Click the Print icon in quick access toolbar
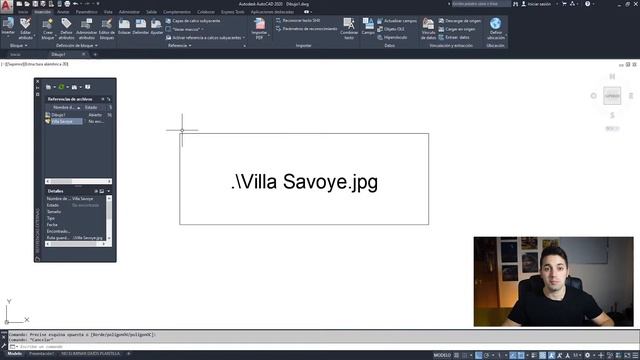640x360 pixels. click(x=67, y=4)
